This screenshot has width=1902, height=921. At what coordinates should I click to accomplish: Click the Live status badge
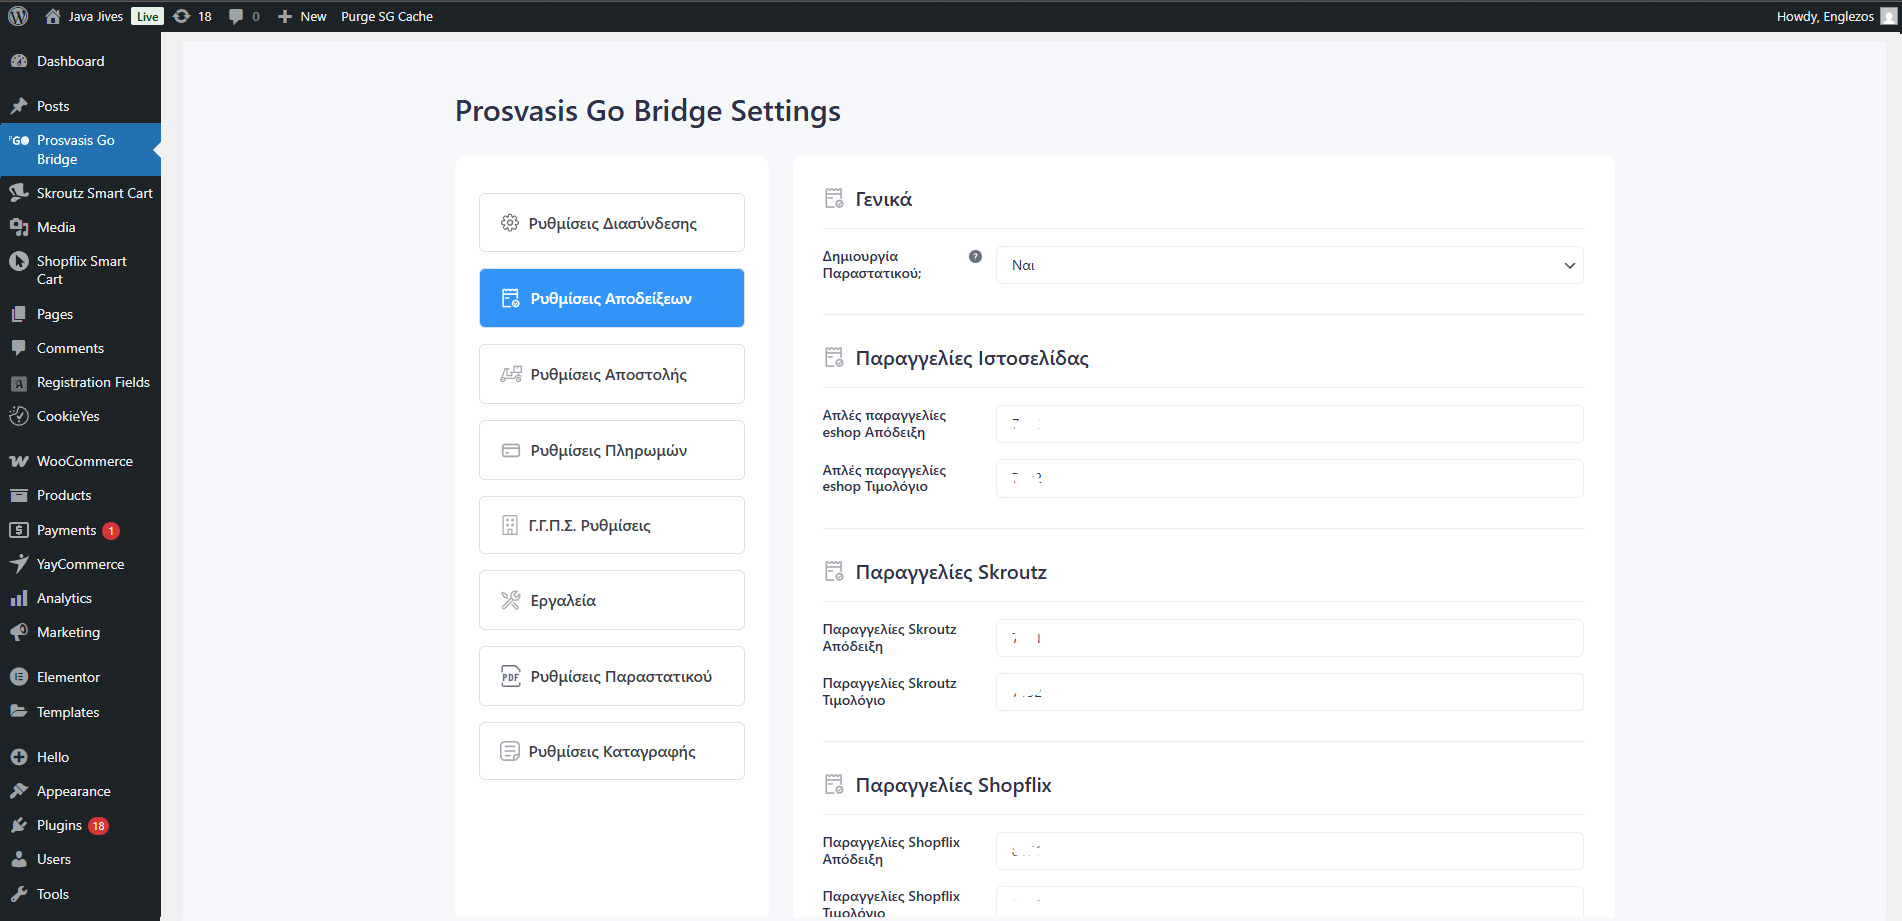coord(147,16)
